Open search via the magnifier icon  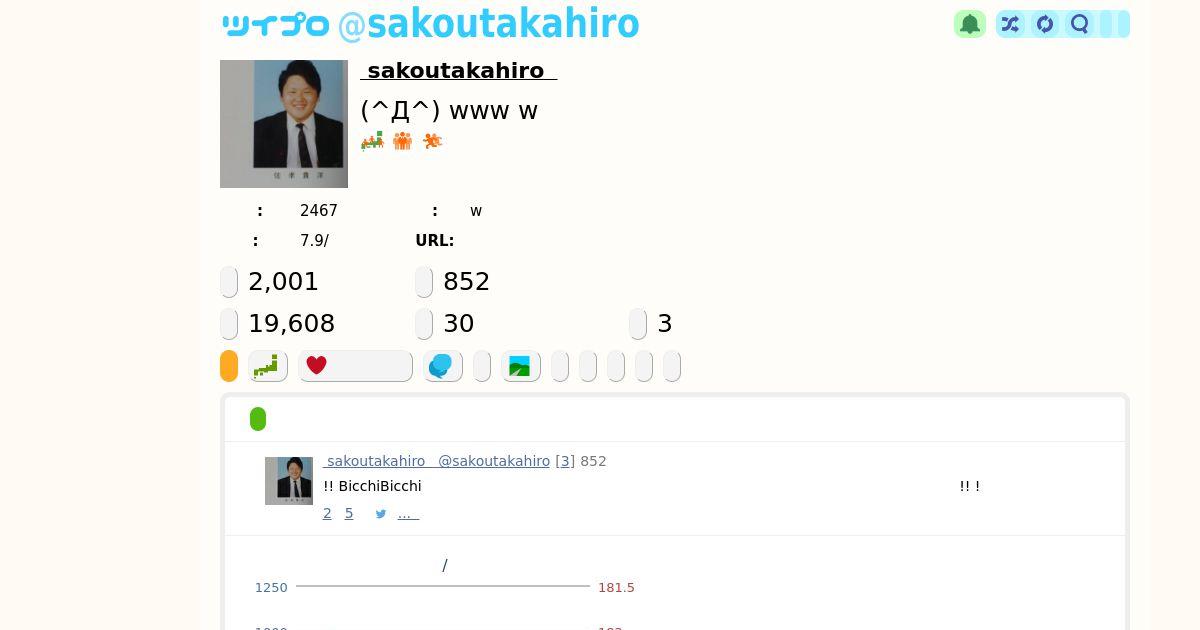click(1080, 24)
